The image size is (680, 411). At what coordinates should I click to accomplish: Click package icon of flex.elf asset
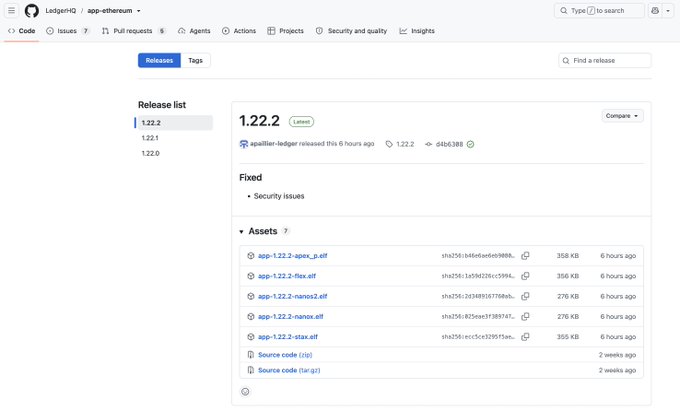coord(251,276)
